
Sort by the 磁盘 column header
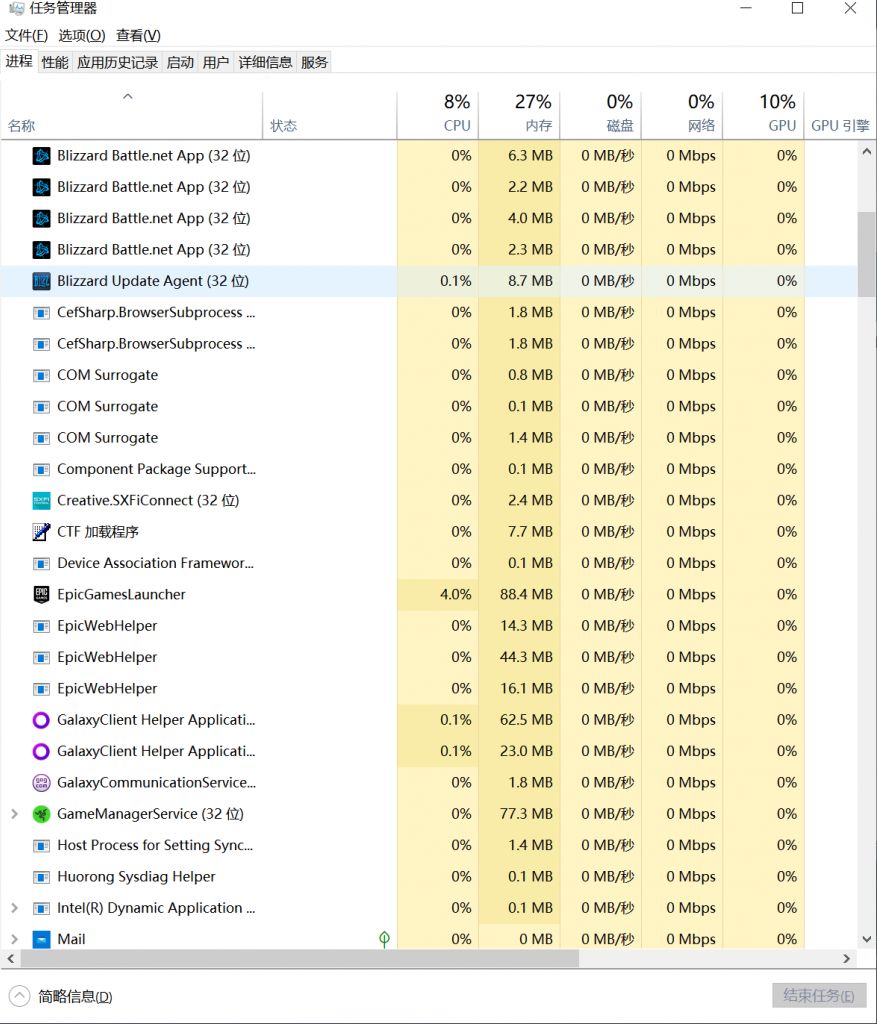[601, 116]
